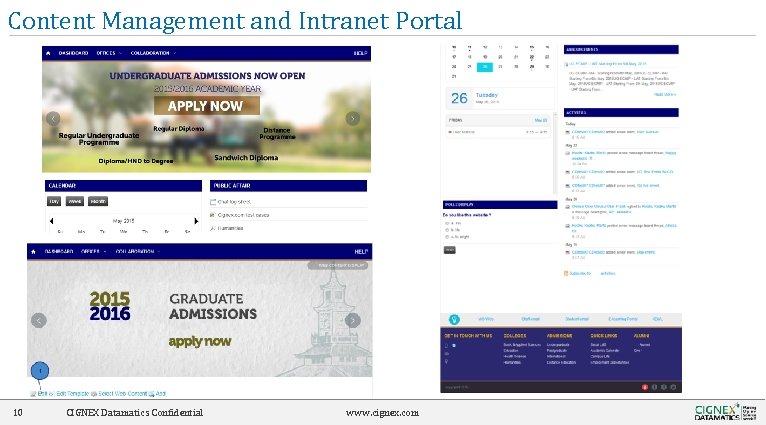The height and width of the screenshot is (425, 766).
Task: Click www.cignex.com in slide footer
Action: coord(382,413)
